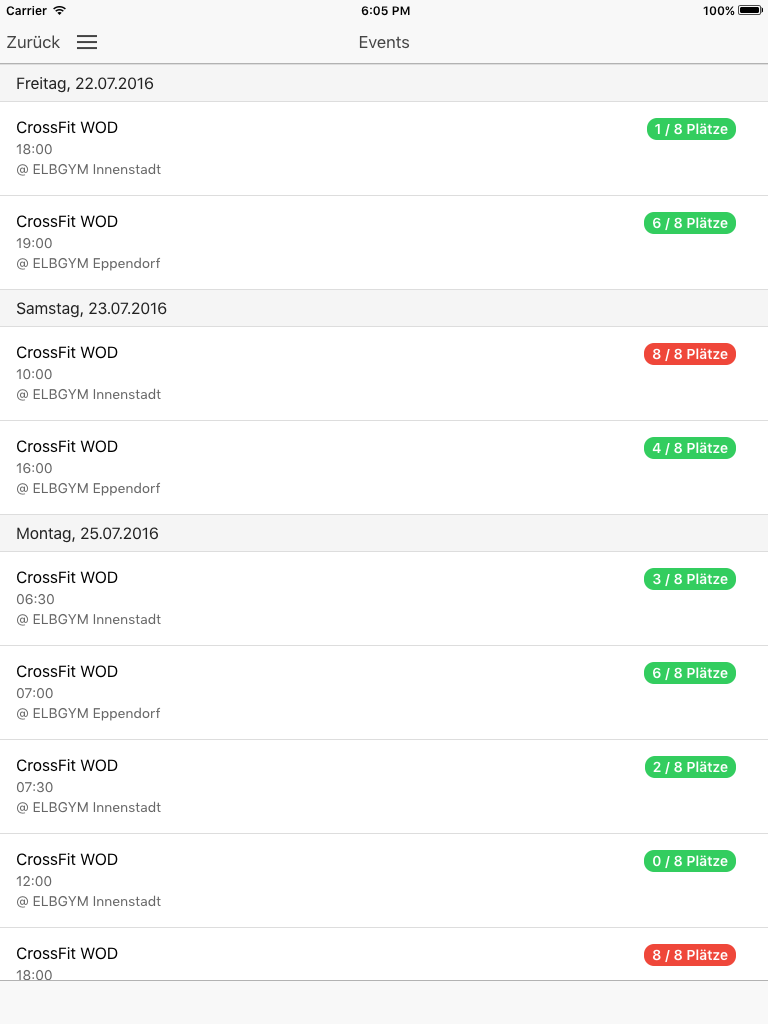This screenshot has height=1024, width=768.
Task: Open the hamburger menu icon
Action: tap(87, 42)
